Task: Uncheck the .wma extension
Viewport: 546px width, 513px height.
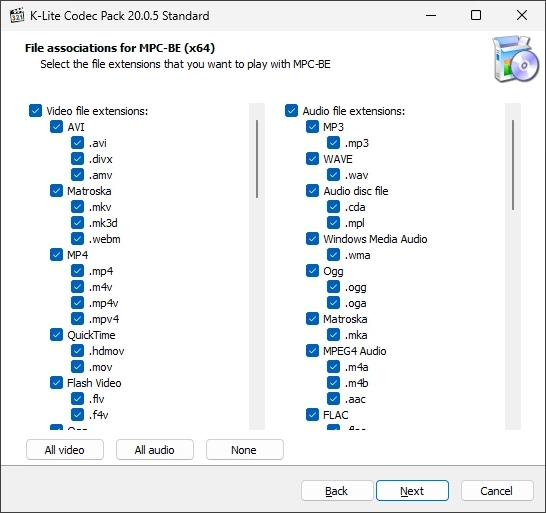Action: click(333, 255)
